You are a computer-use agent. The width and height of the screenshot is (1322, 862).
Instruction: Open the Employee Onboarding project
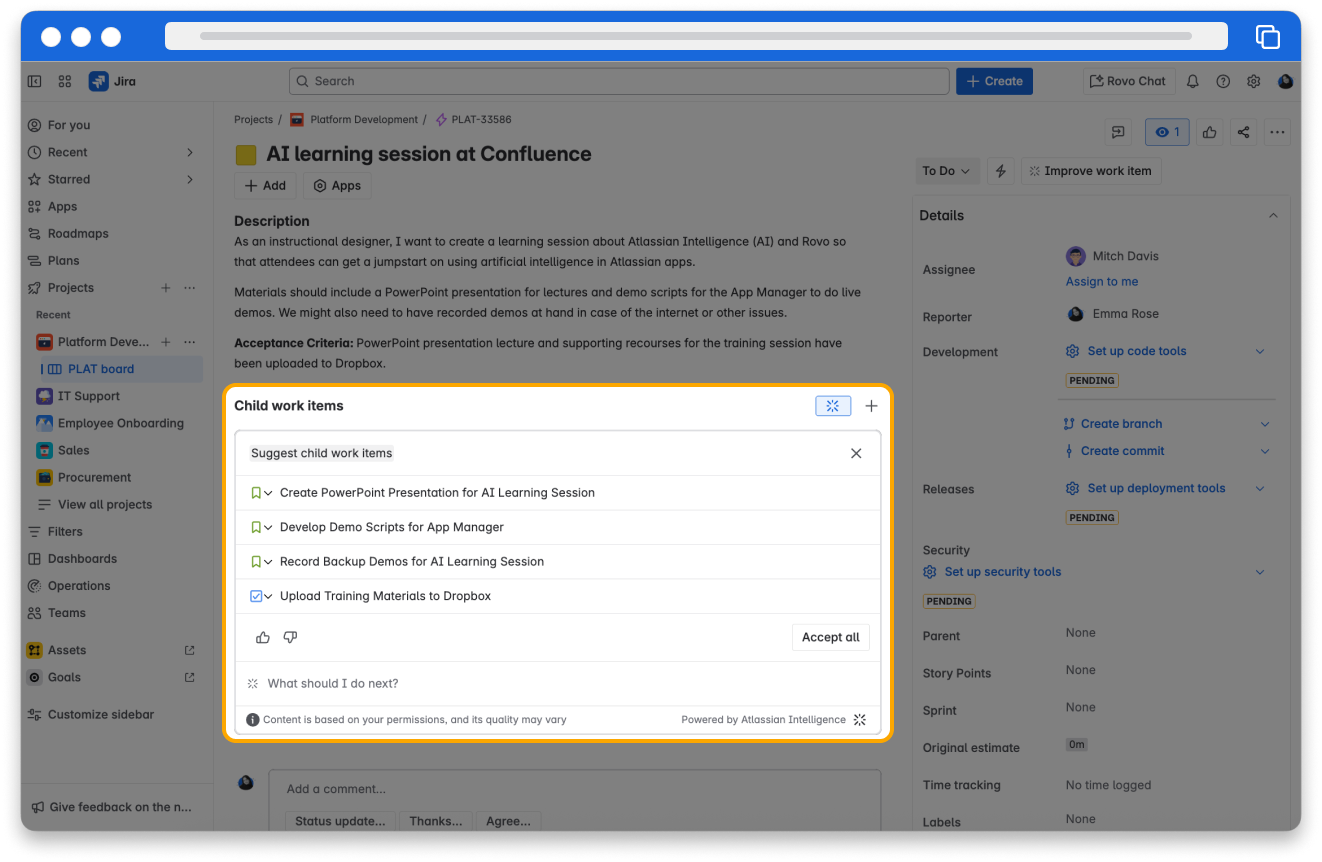coord(118,423)
